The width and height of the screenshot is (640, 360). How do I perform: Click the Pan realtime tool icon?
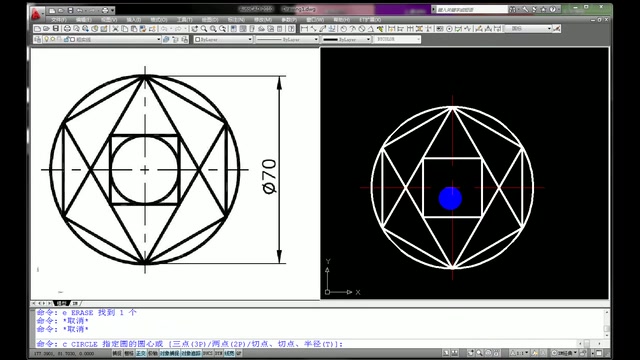(195, 29)
